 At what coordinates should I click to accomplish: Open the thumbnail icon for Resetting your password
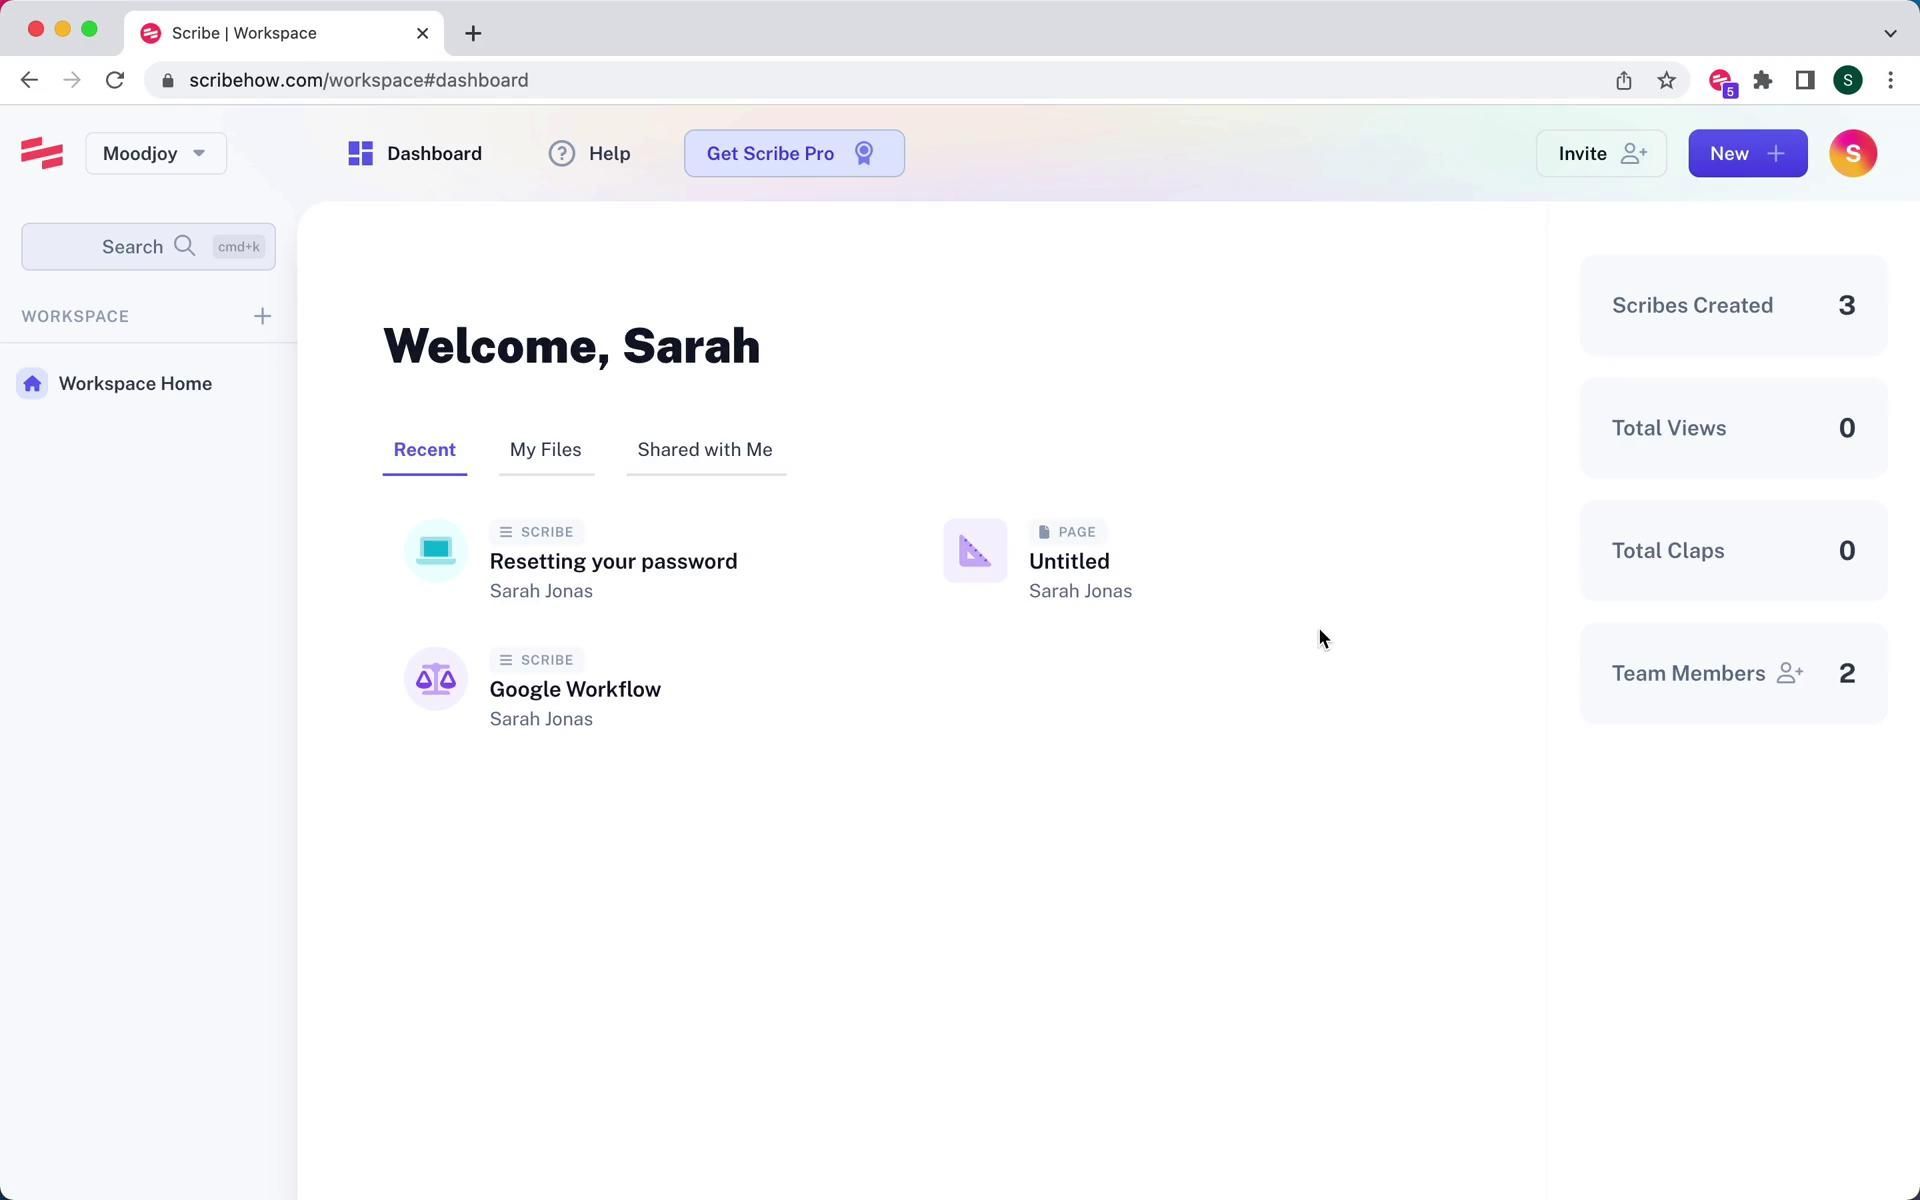click(x=435, y=550)
